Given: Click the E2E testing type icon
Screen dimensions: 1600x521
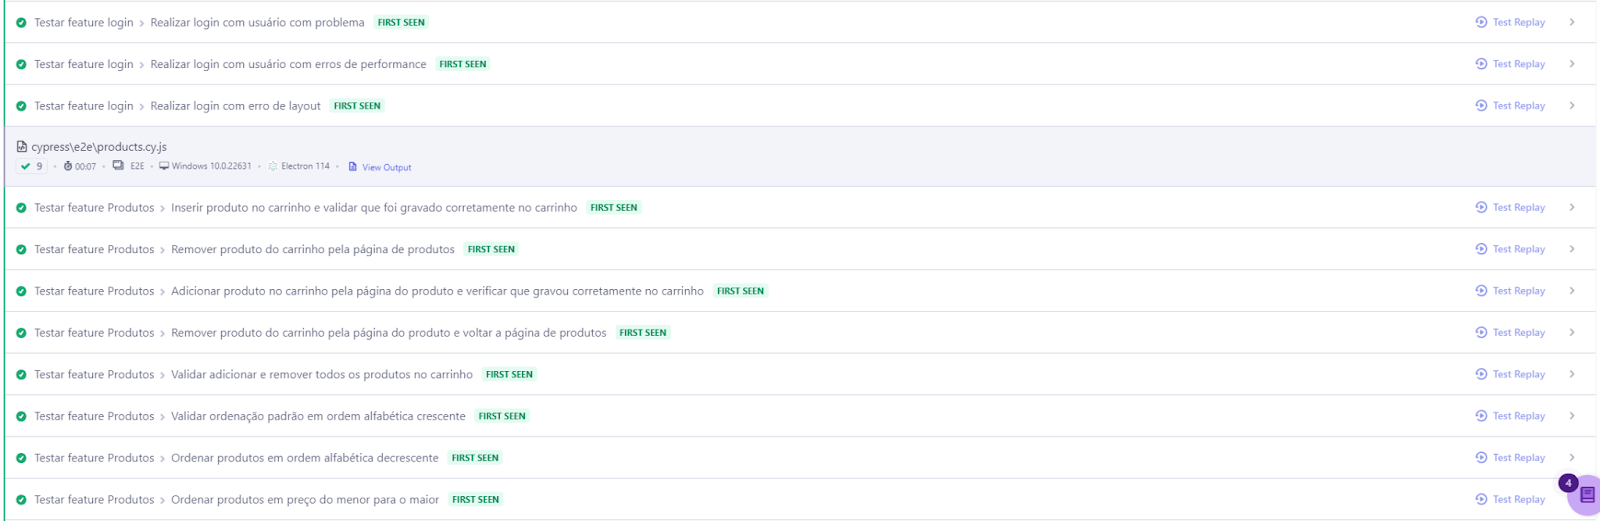Looking at the screenshot, I should tap(118, 166).
